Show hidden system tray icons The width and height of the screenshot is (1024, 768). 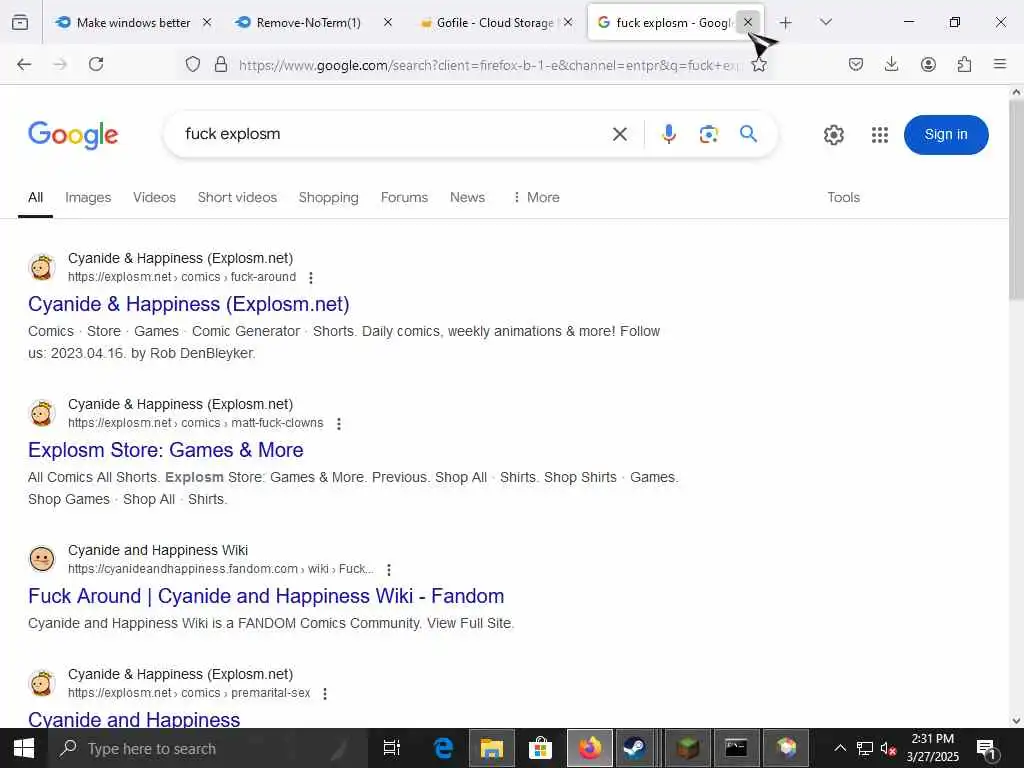click(840, 748)
